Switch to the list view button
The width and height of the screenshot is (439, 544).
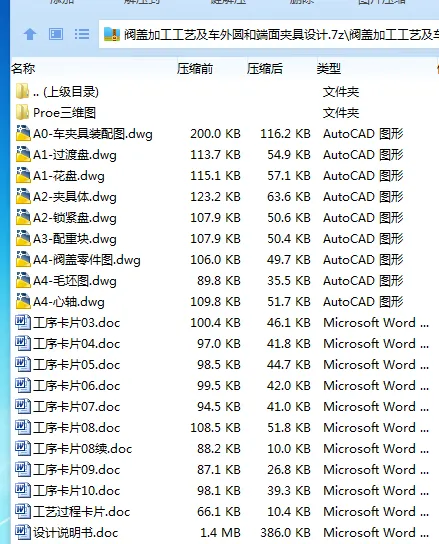[x=82, y=34]
